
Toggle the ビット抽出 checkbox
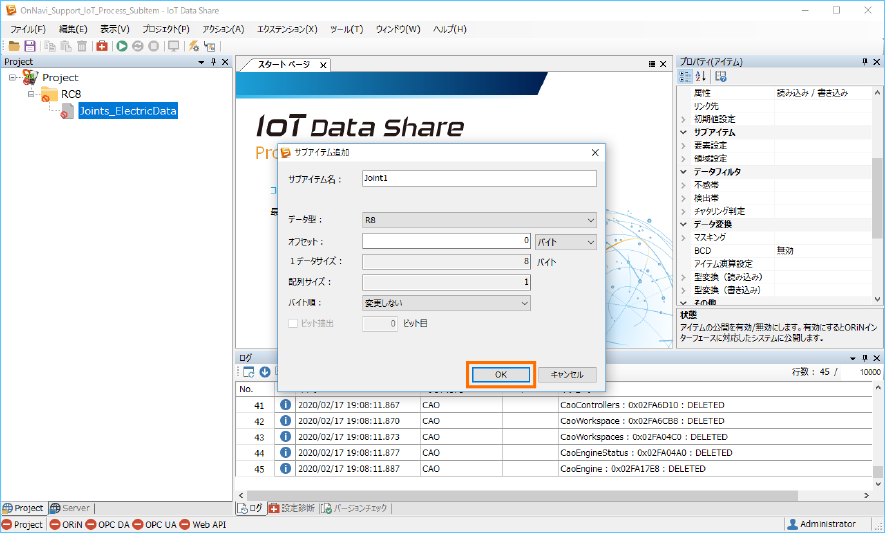[293, 324]
